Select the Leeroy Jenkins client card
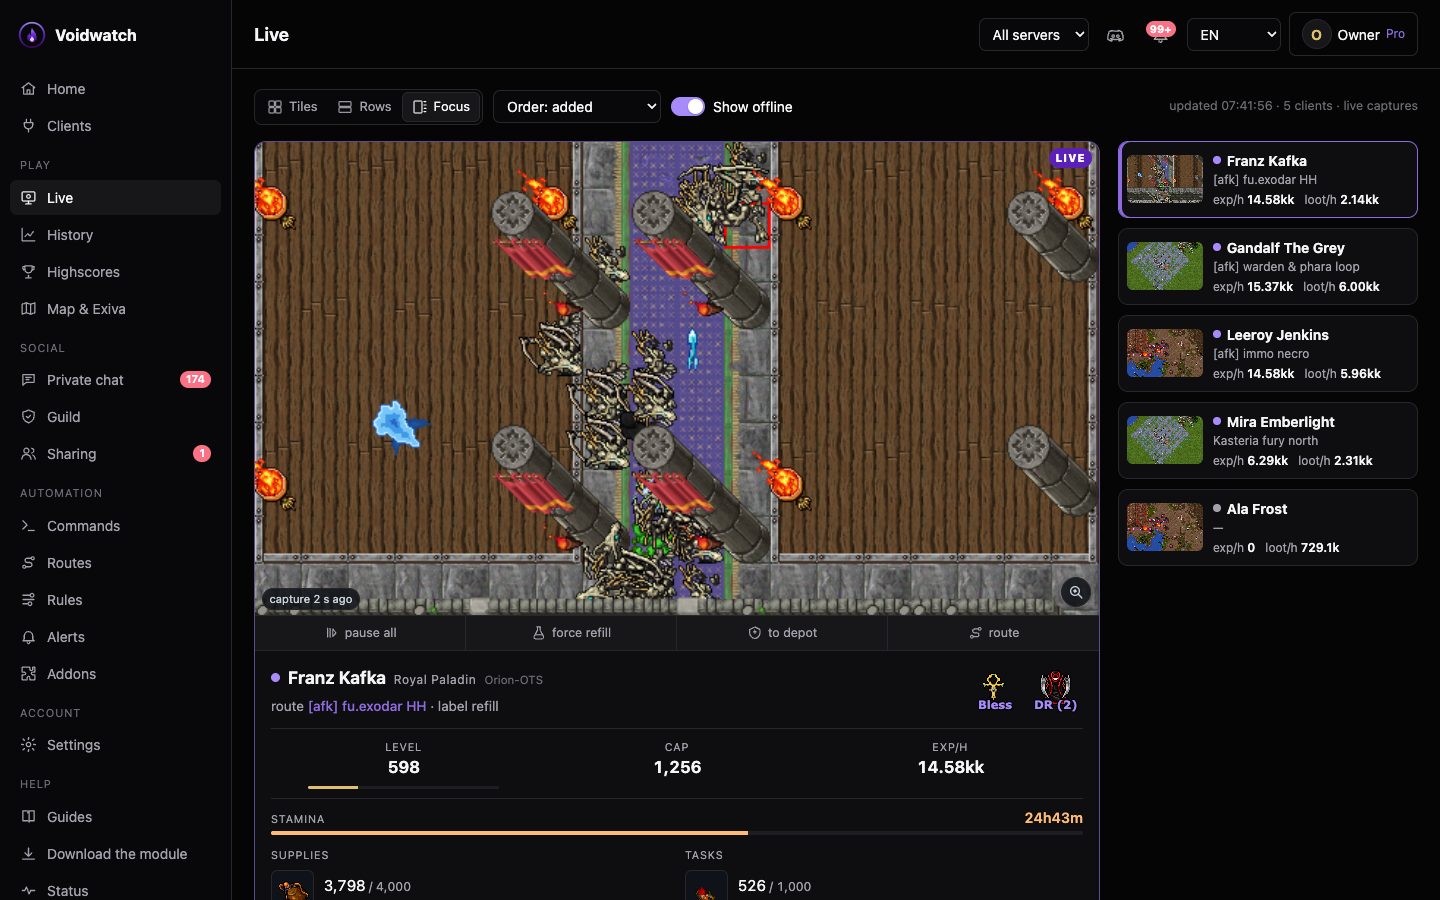 tap(1268, 354)
